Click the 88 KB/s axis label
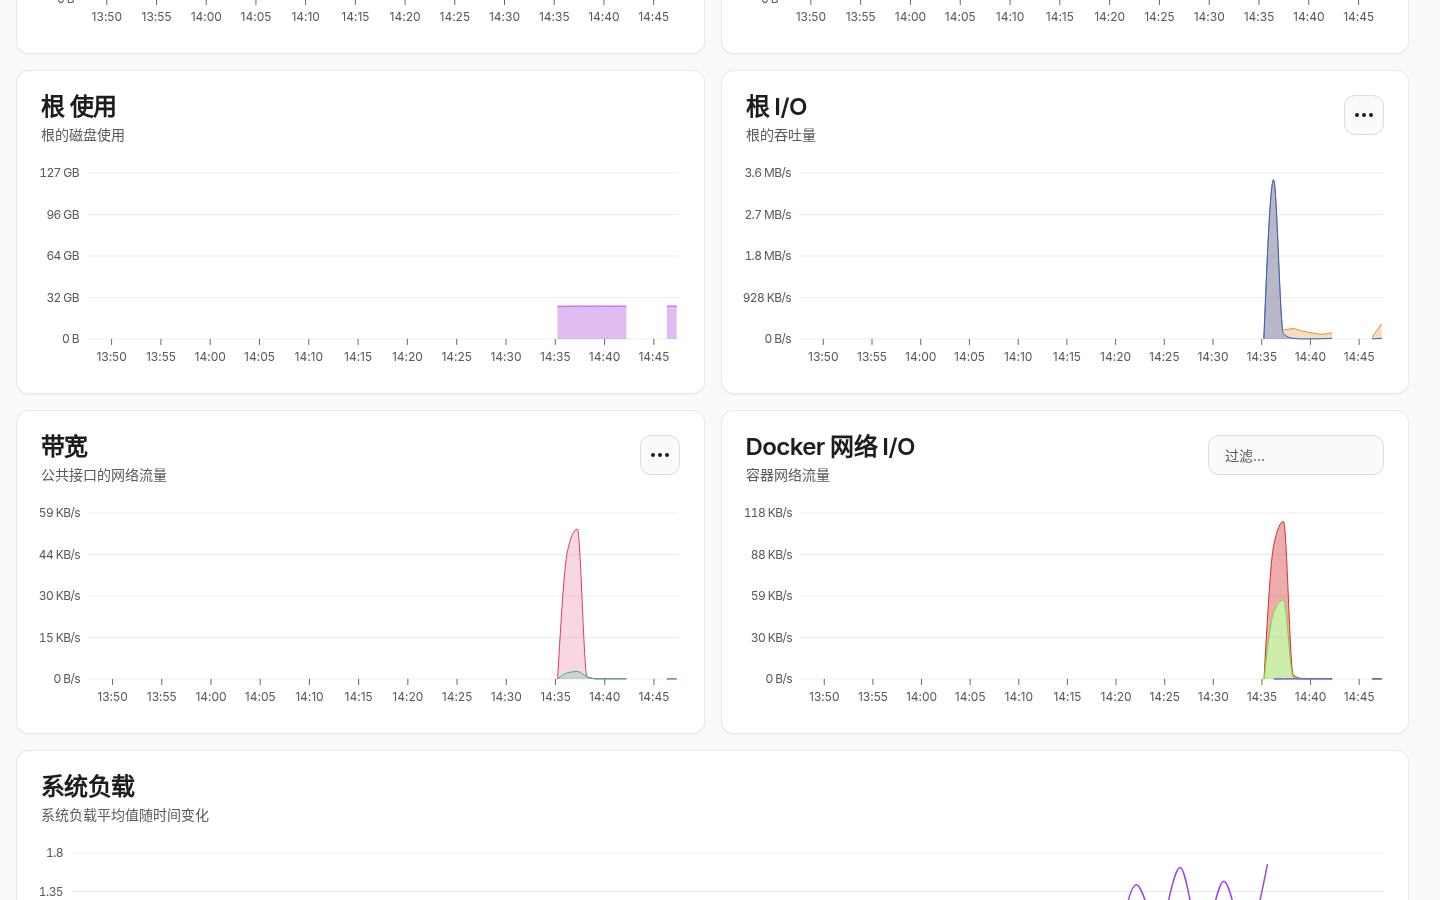 [772, 555]
